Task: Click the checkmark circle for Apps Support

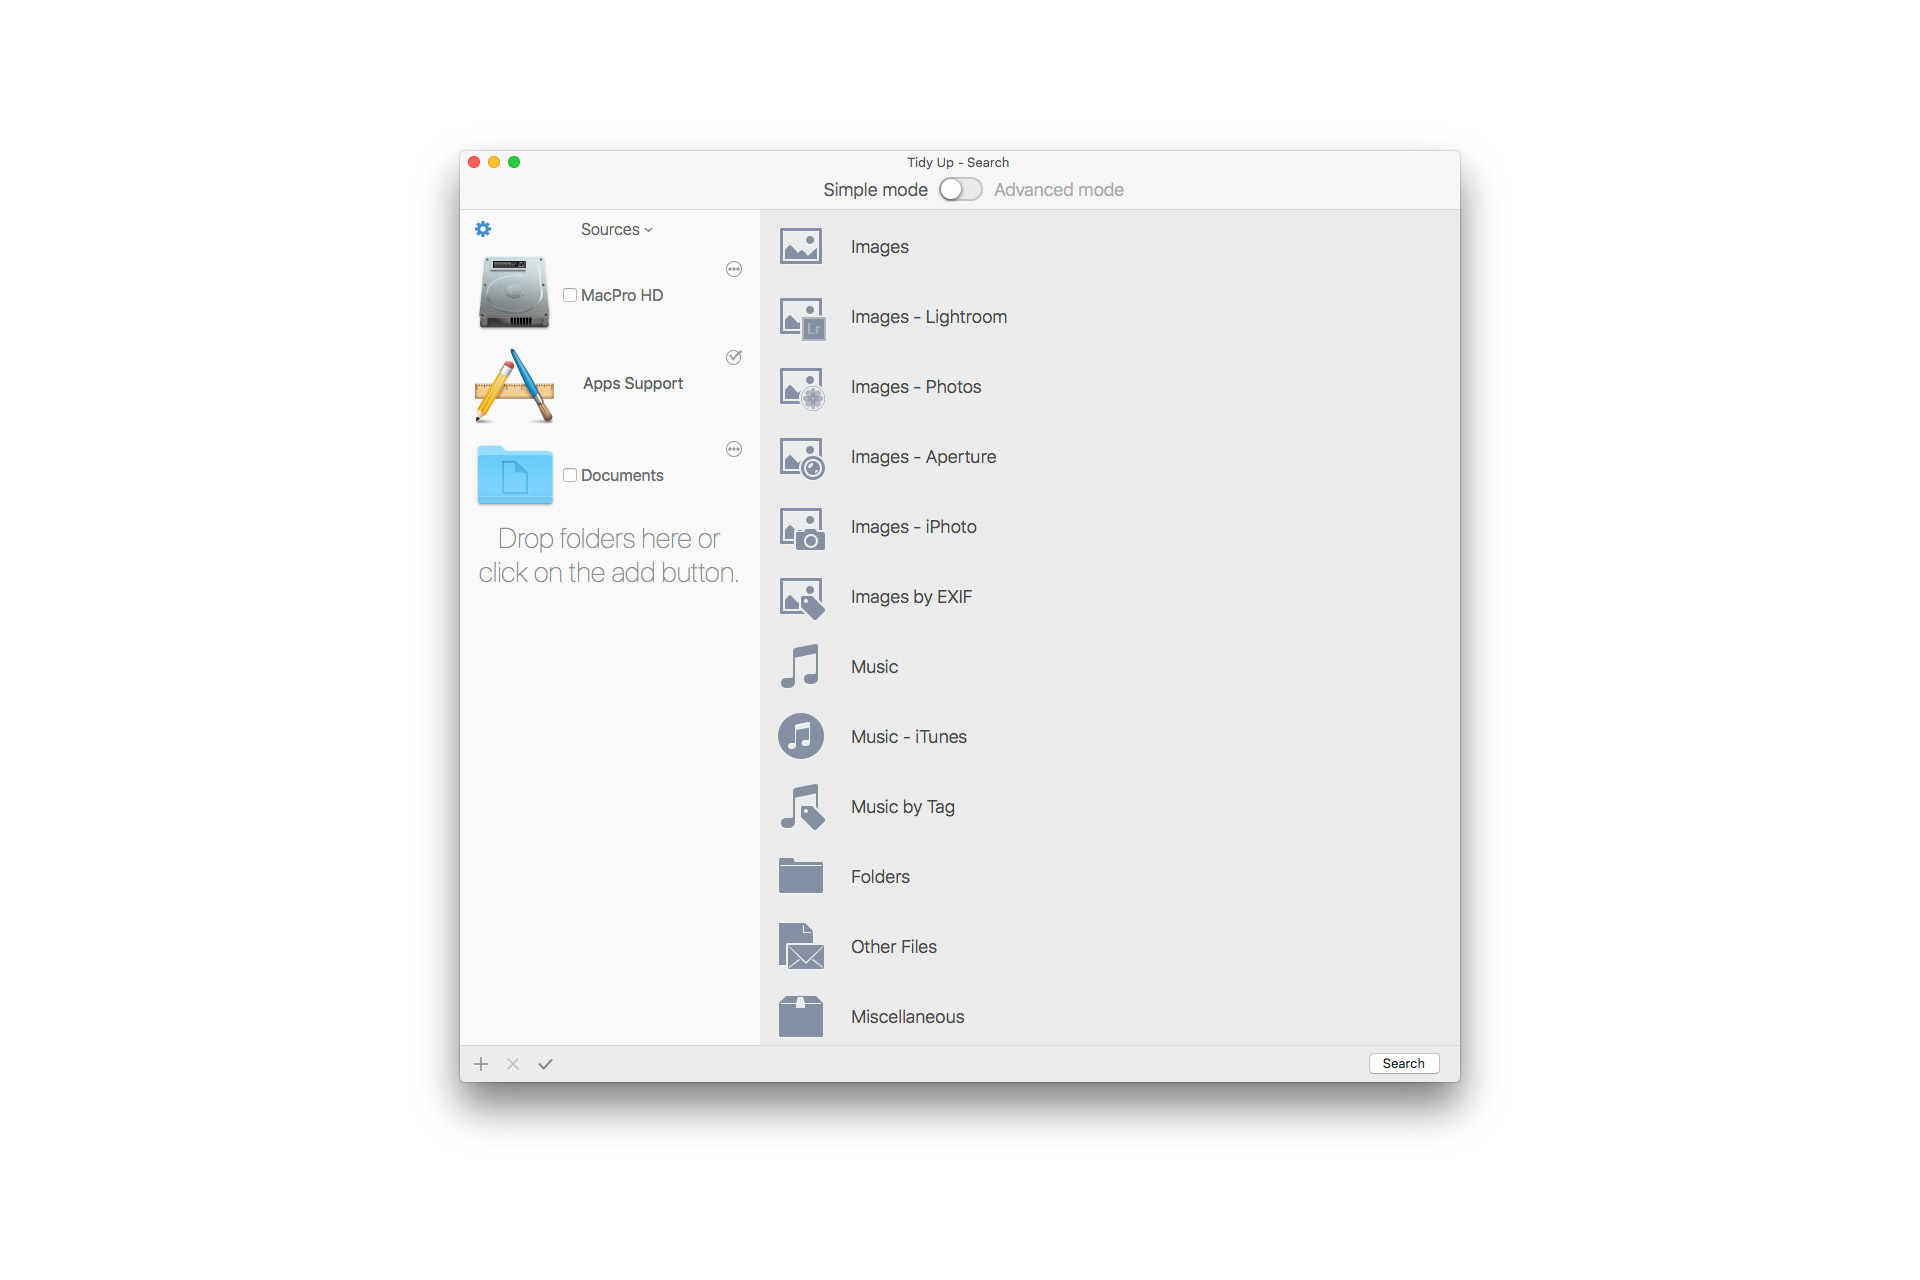Action: point(734,357)
